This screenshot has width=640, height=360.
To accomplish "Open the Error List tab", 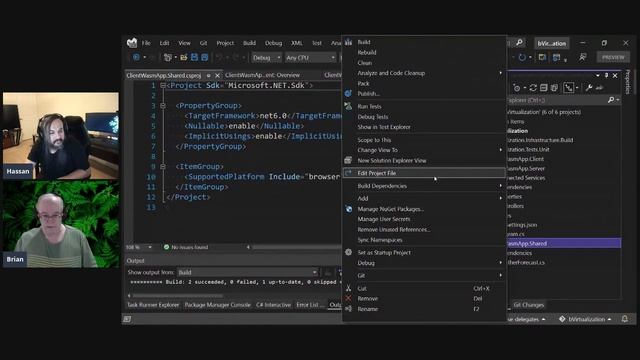I will [x=309, y=305].
